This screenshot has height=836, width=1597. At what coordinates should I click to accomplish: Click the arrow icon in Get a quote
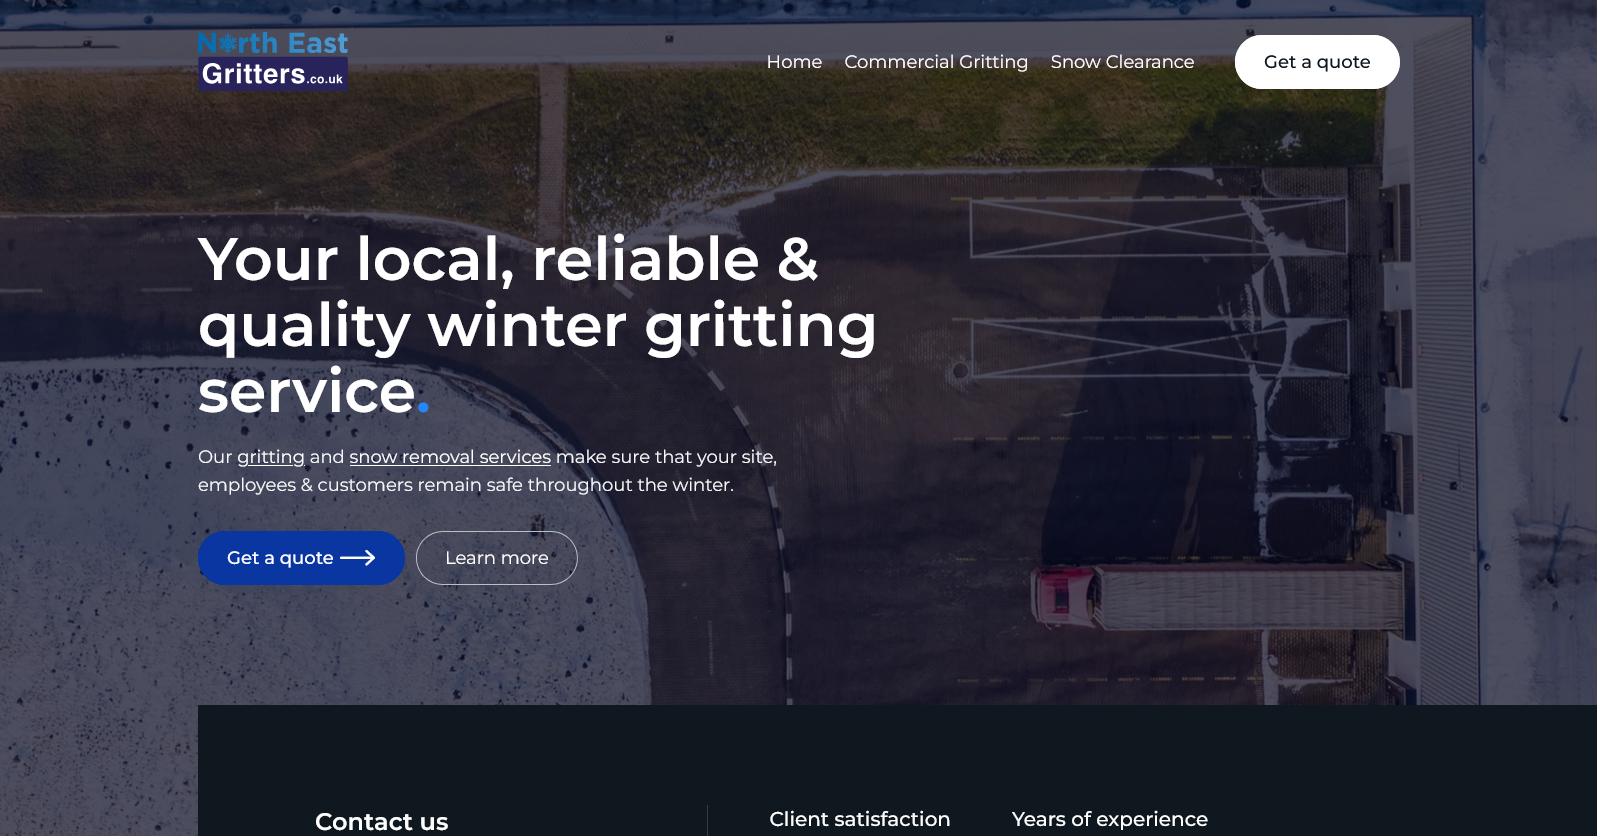[358, 558]
